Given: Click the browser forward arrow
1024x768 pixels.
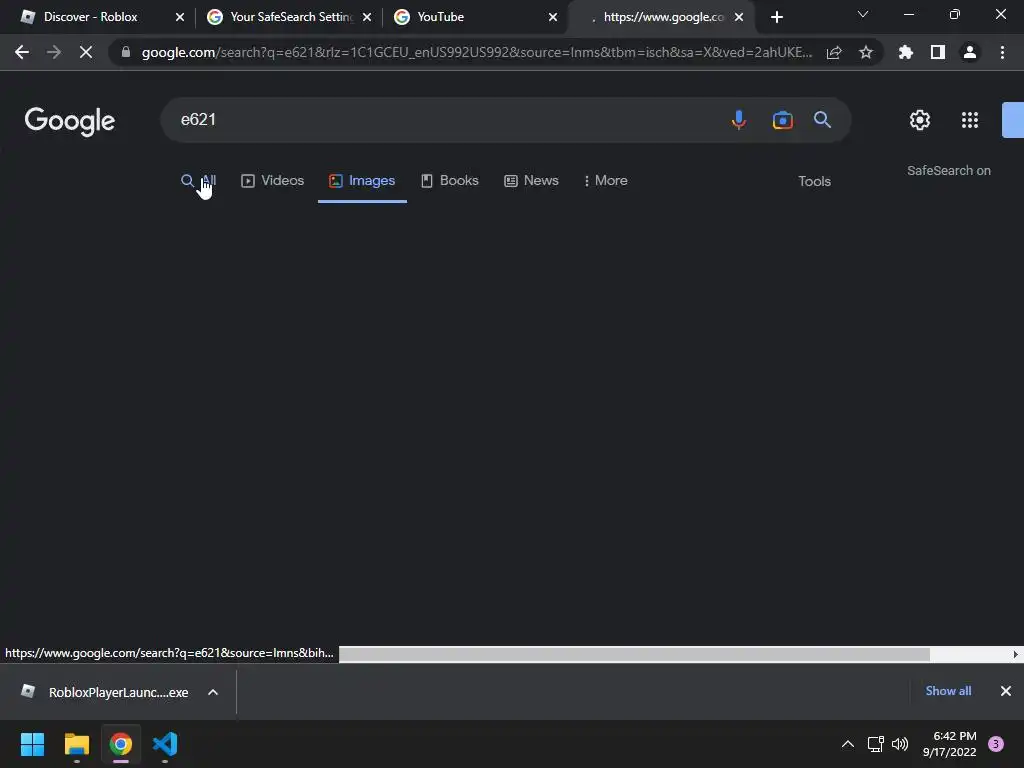Looking at the screenshot, I should [x=54, y=52].
